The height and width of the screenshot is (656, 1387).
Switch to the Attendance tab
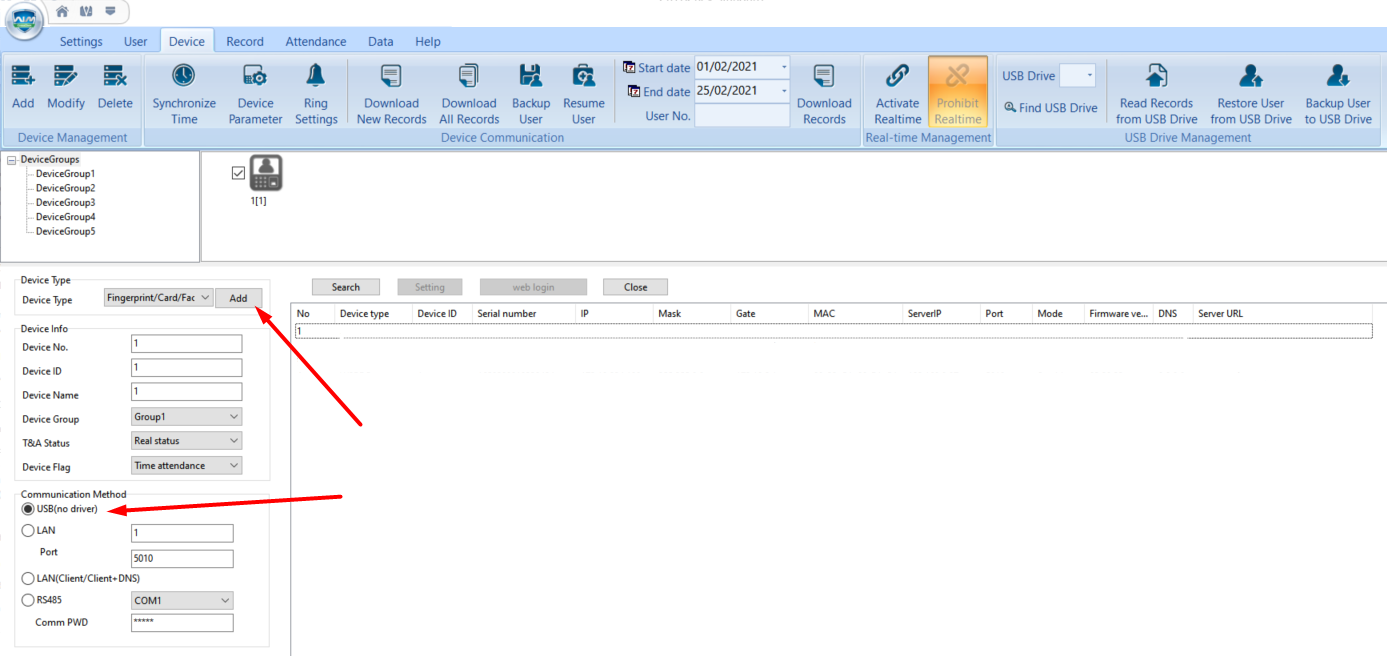tap(316, 41)
